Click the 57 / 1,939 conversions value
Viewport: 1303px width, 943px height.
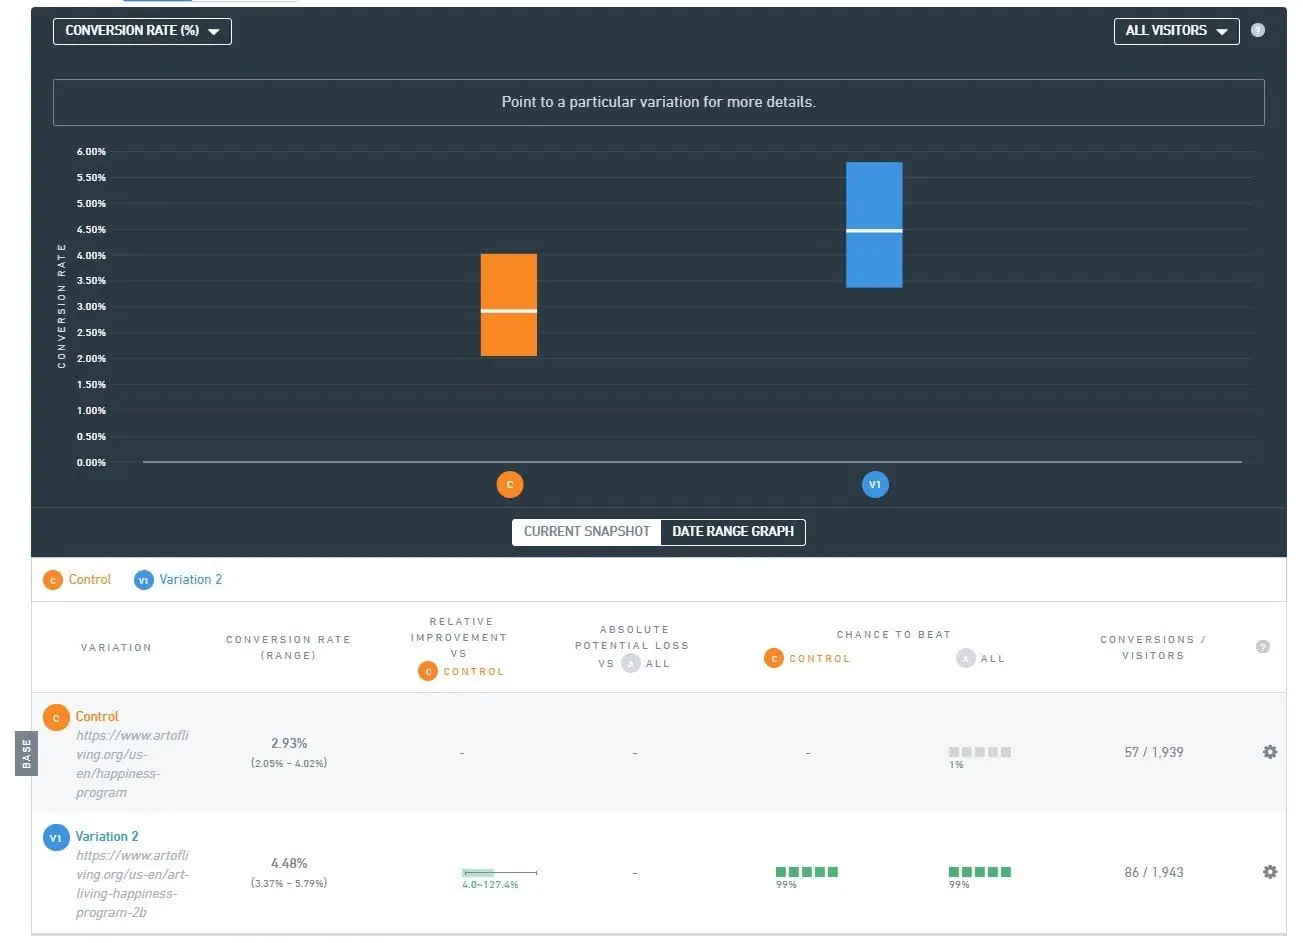1154,752
